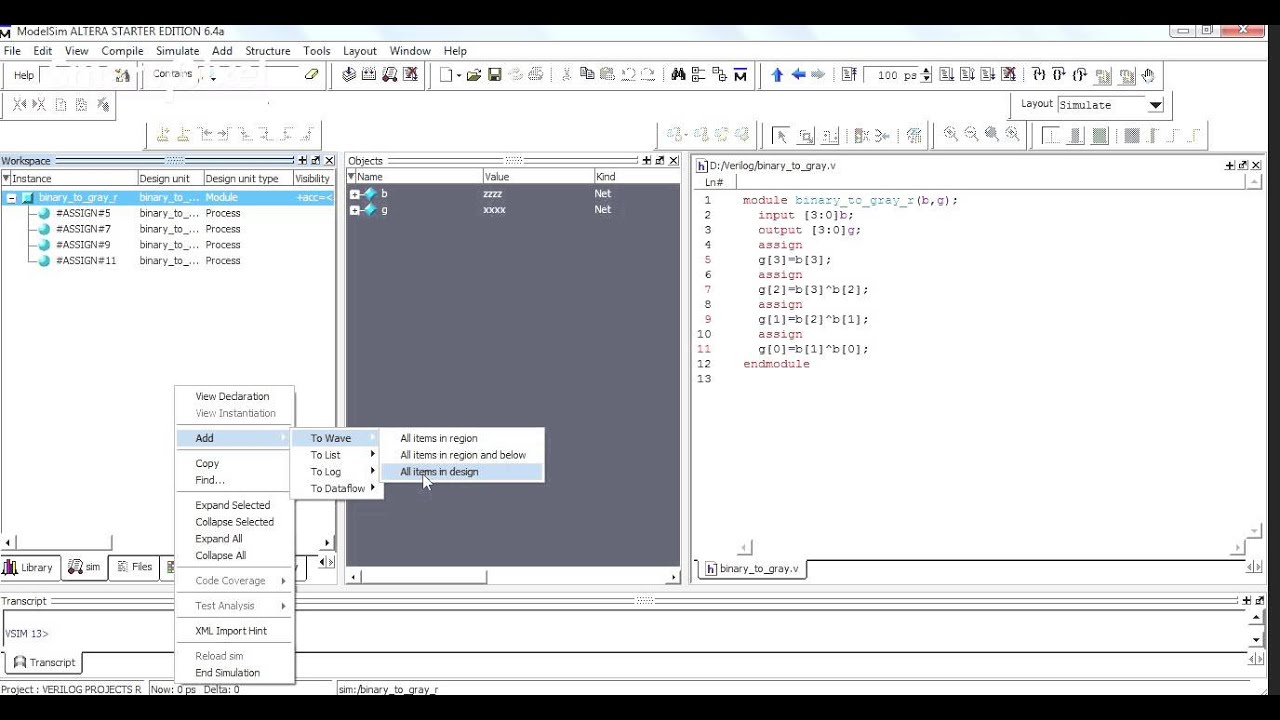This screenshot has height=720, width=1280.
Task: Click the Design unit type column header
Action: click(x=247, y=178)
